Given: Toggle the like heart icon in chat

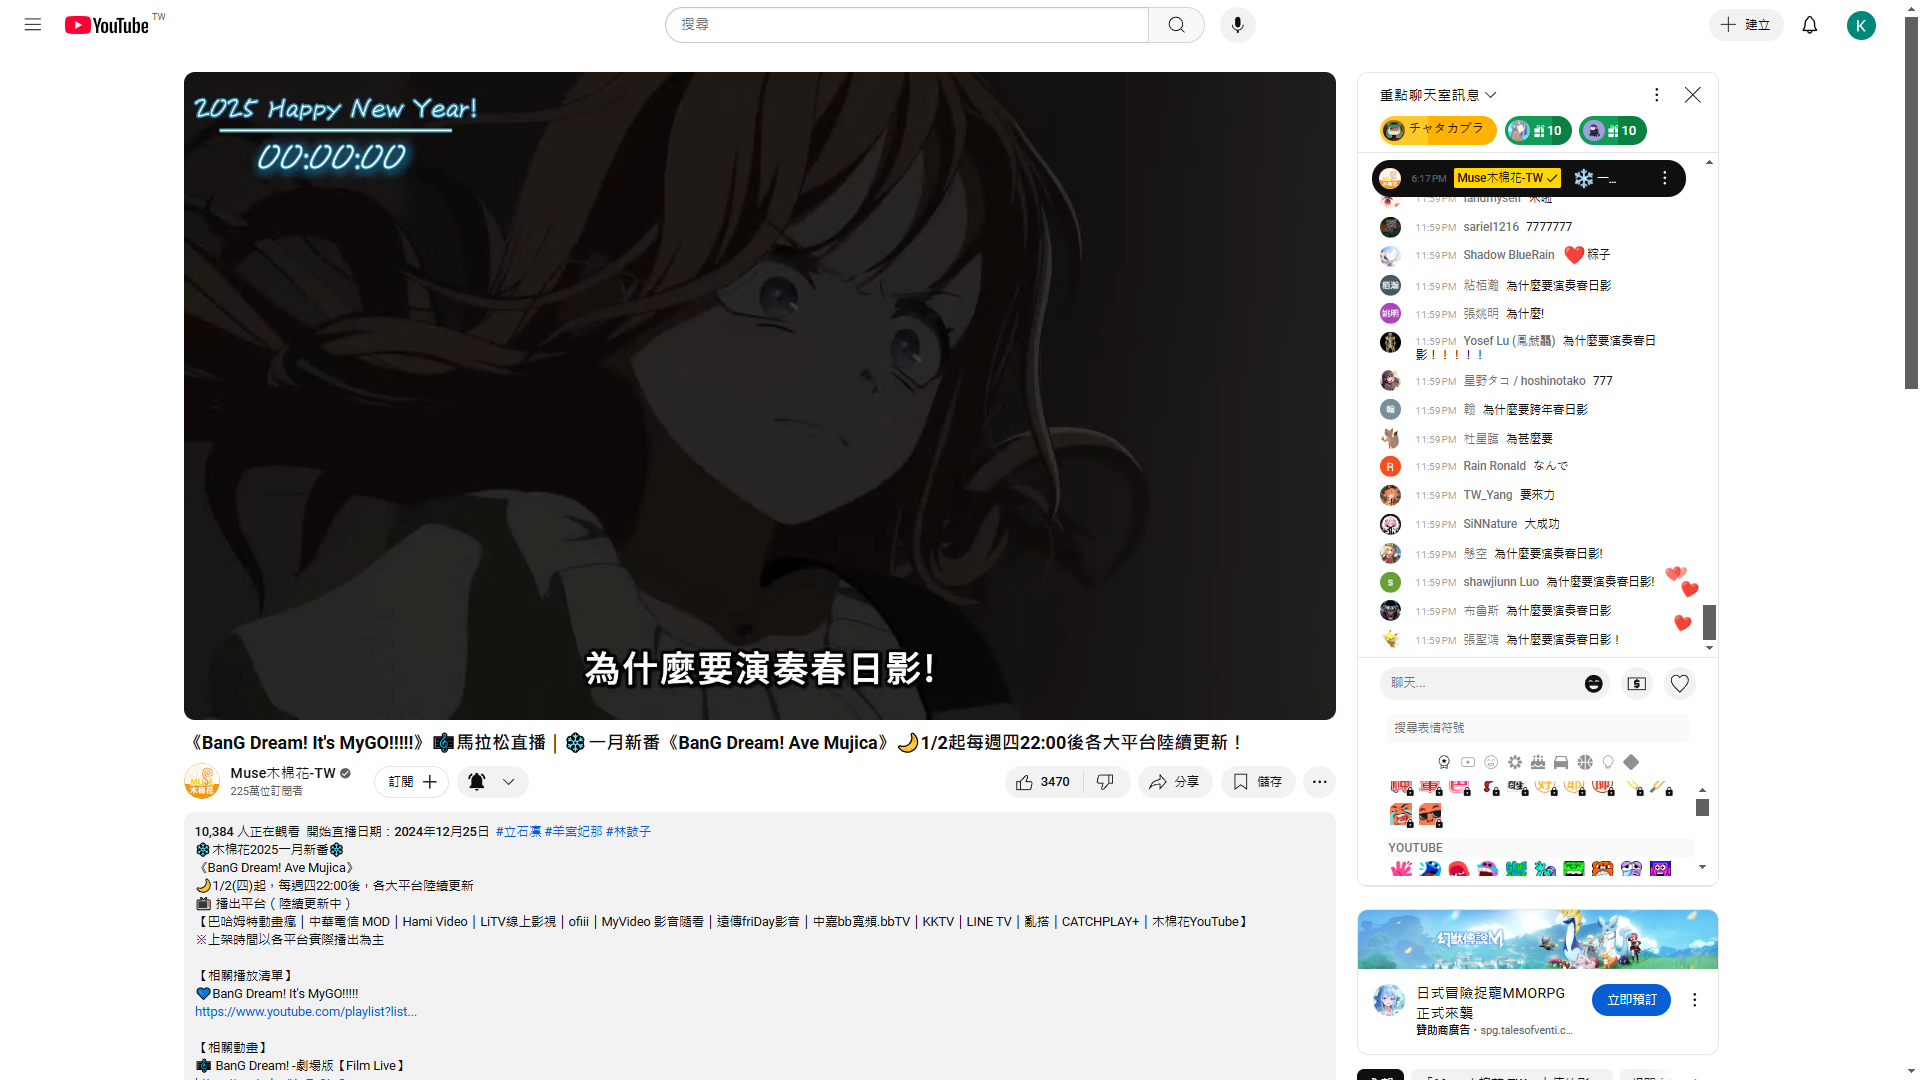Looking at the screenshot, I should click(x=1680, y=683).
